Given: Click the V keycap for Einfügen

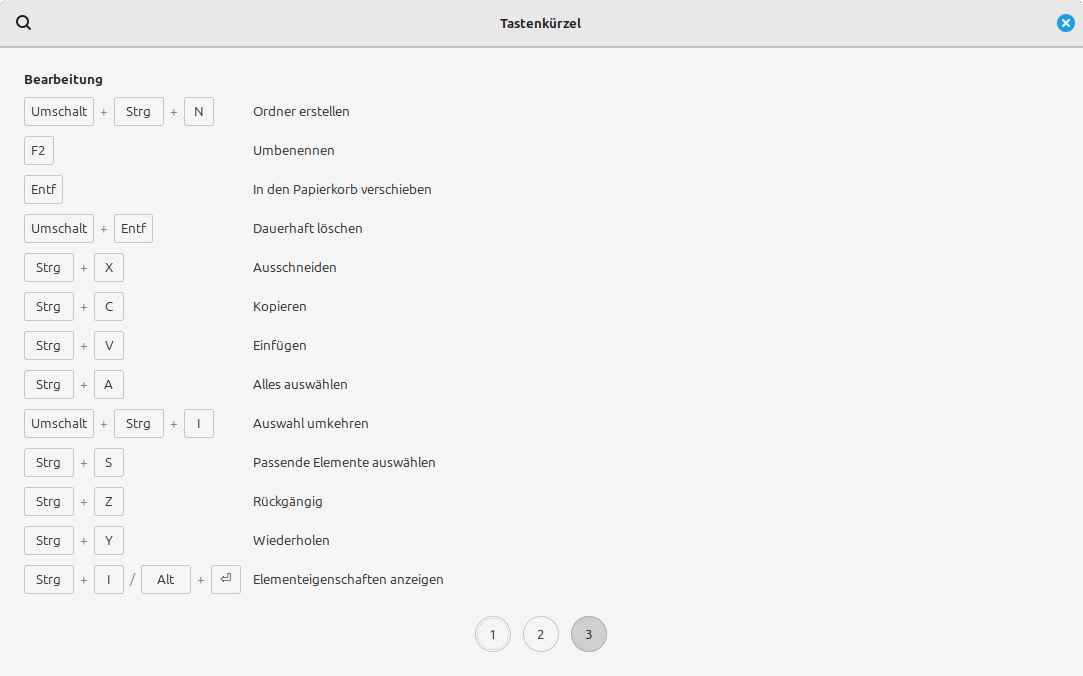Looking at the screenshot, I should (x=109, y=346).
